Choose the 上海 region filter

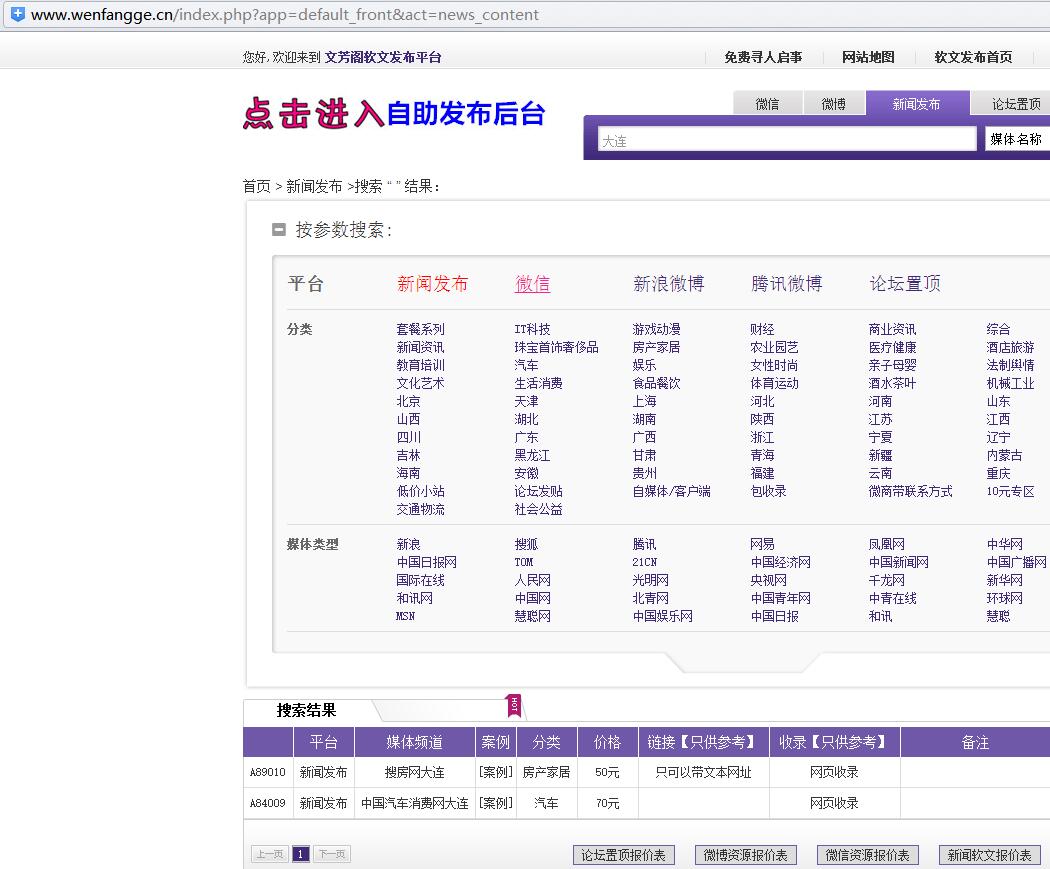(645, 402)
